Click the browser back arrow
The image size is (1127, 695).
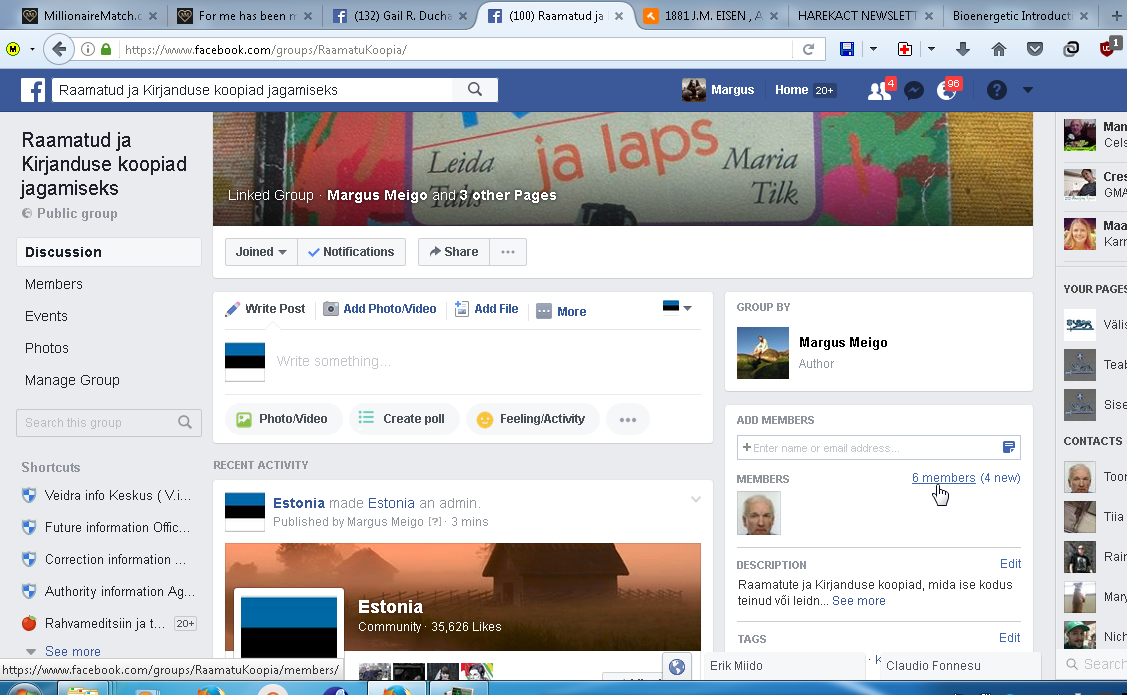(x=59, y=50)
